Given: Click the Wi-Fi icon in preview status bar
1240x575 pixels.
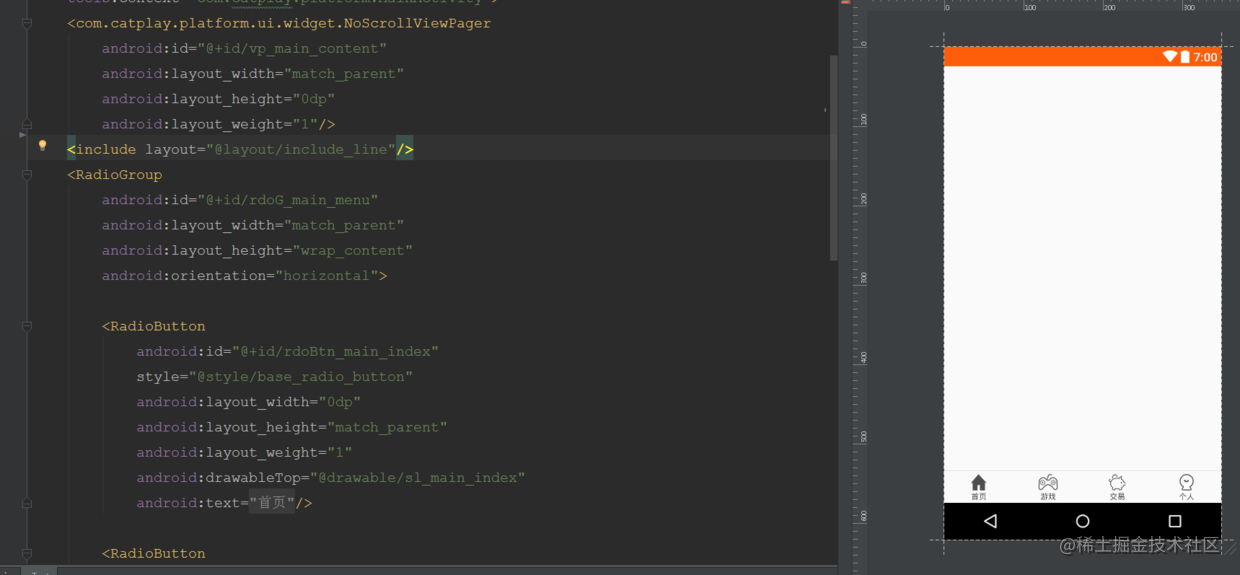Looking at the screenshot, I should [x=1169, y=57].
